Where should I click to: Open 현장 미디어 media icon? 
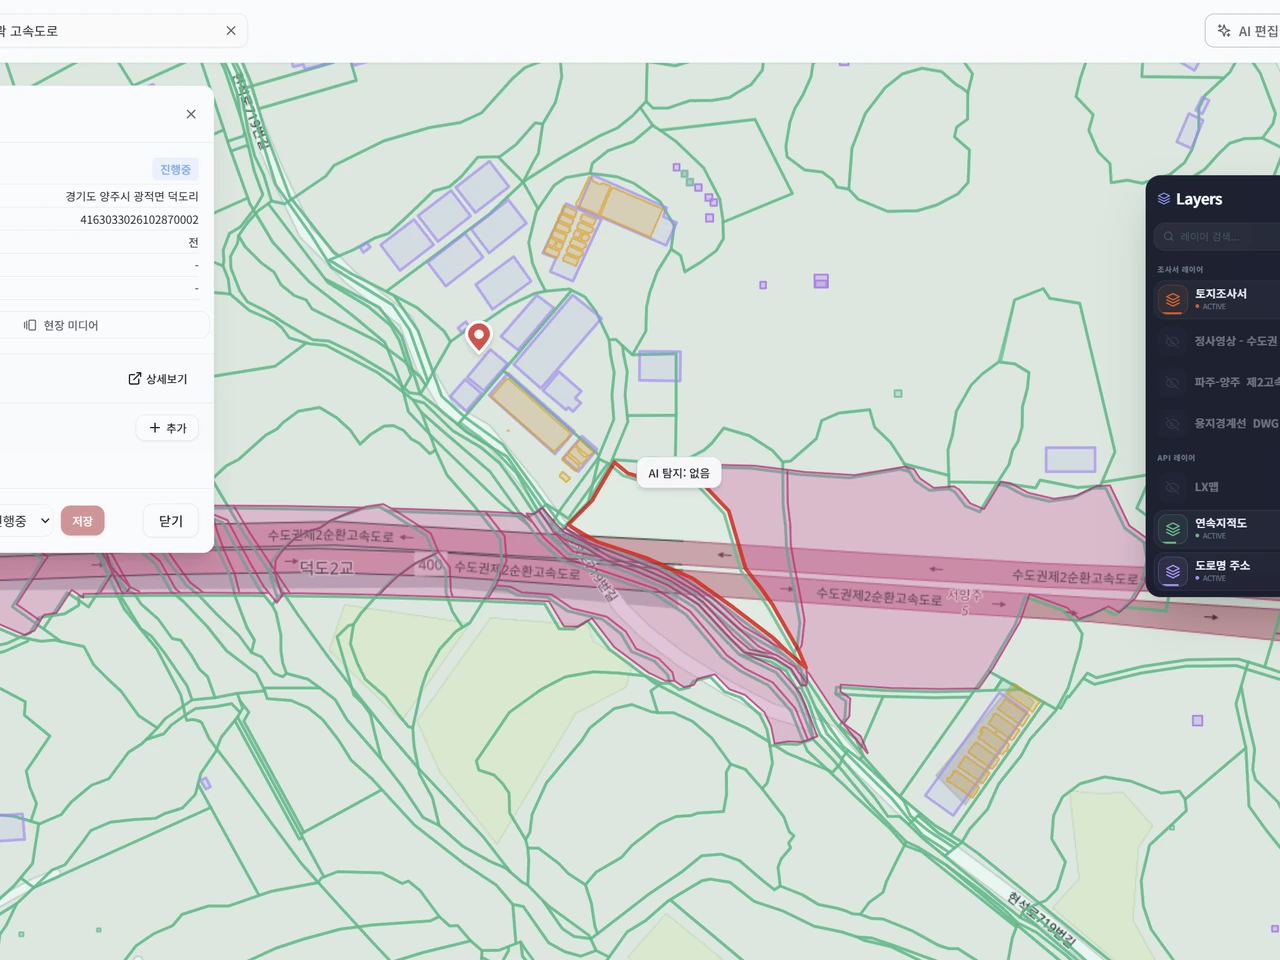[30, 325]
